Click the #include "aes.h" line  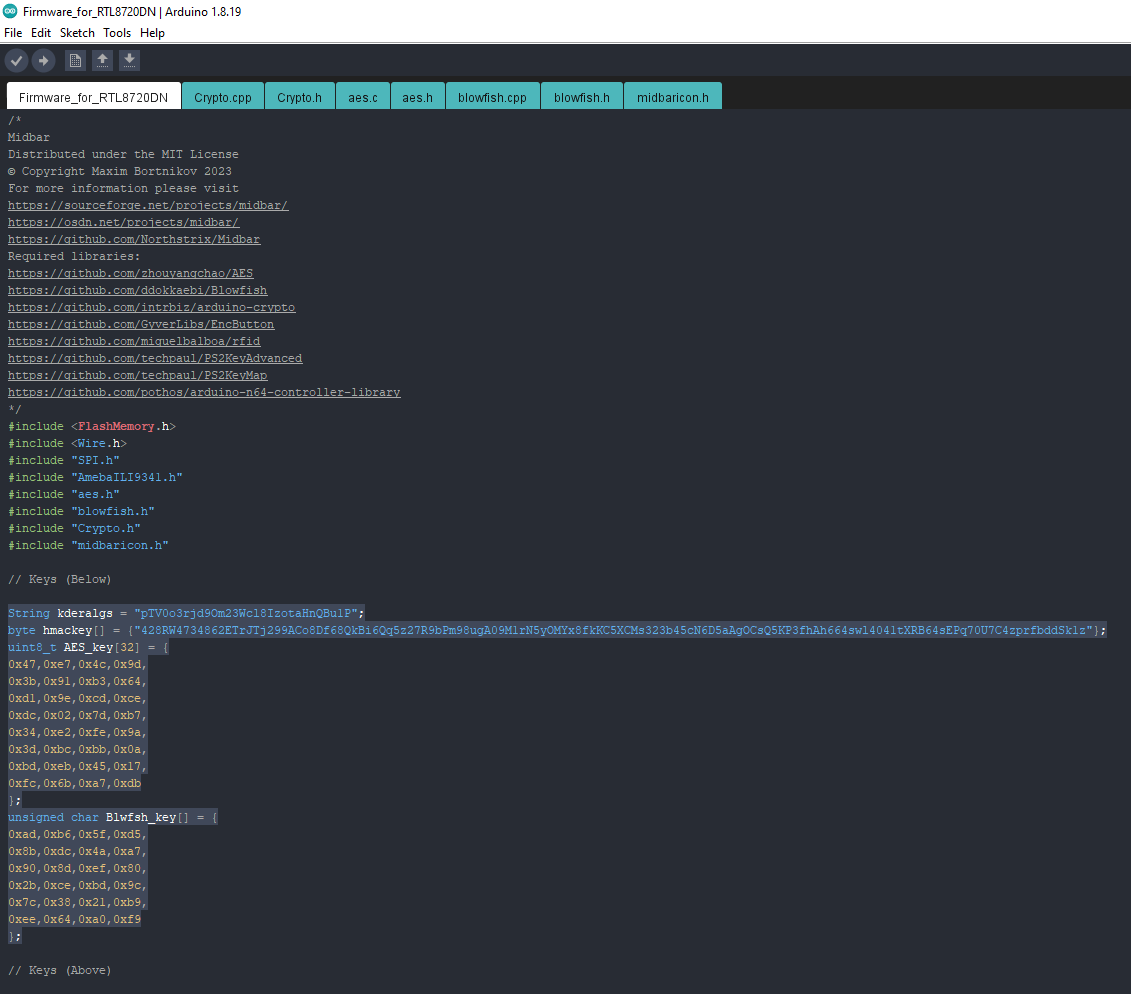click(x=63, y=494)
